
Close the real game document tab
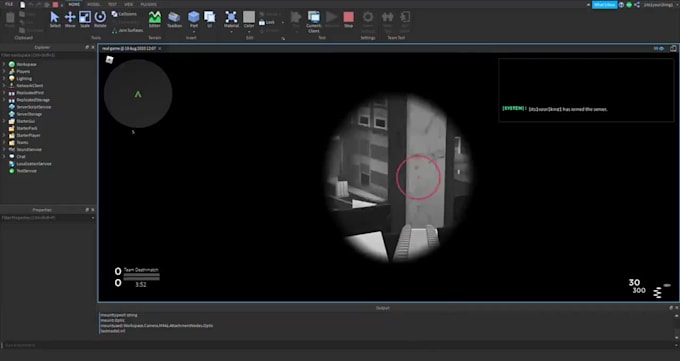160,49
